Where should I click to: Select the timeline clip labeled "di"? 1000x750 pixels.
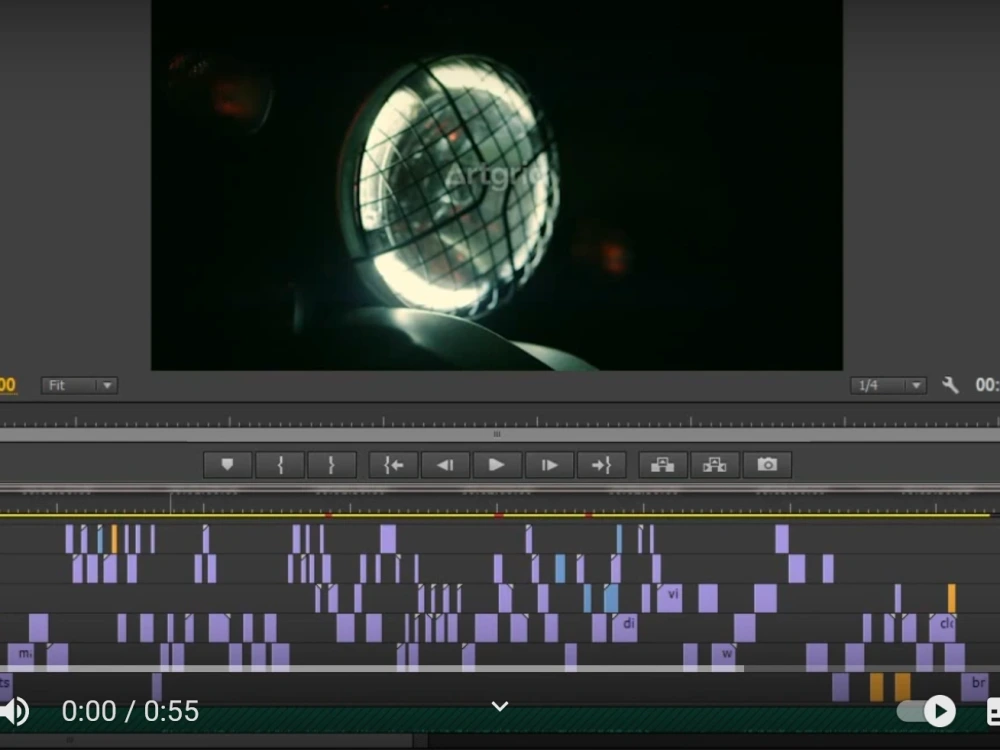point(625,628)
